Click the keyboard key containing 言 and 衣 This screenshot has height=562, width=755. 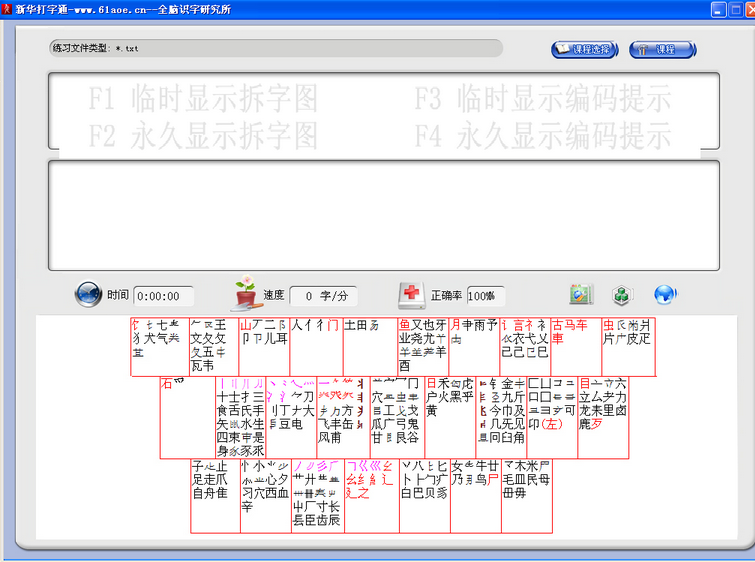coord(525,347)
